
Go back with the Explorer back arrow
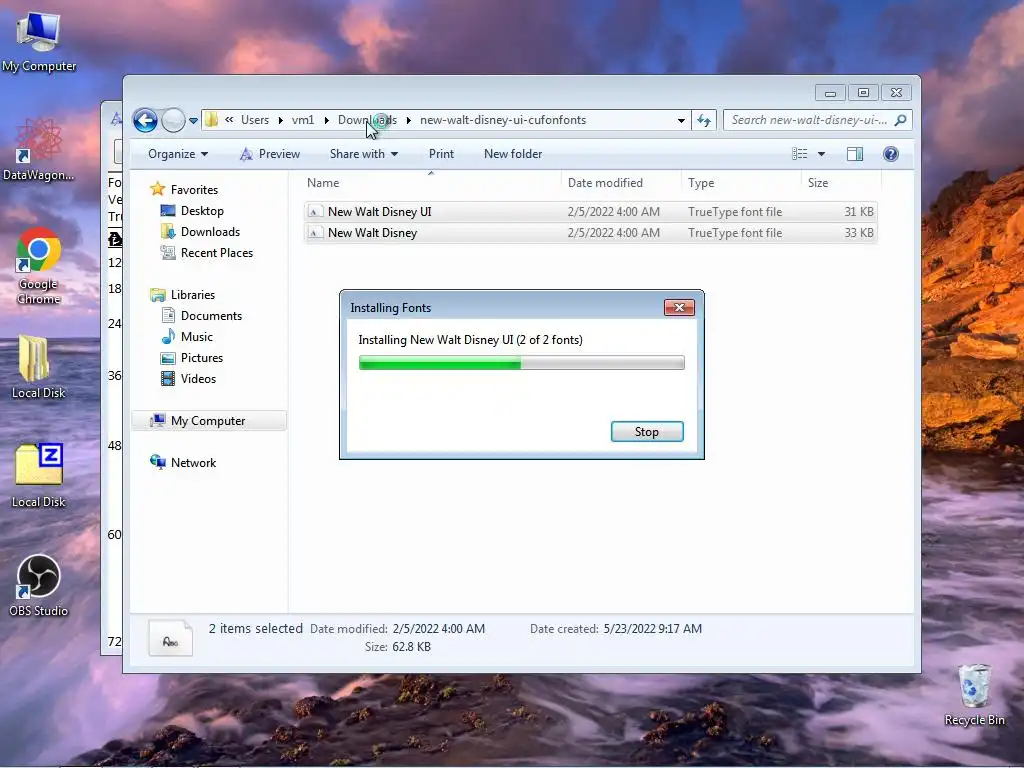click(x=146, y=120)
